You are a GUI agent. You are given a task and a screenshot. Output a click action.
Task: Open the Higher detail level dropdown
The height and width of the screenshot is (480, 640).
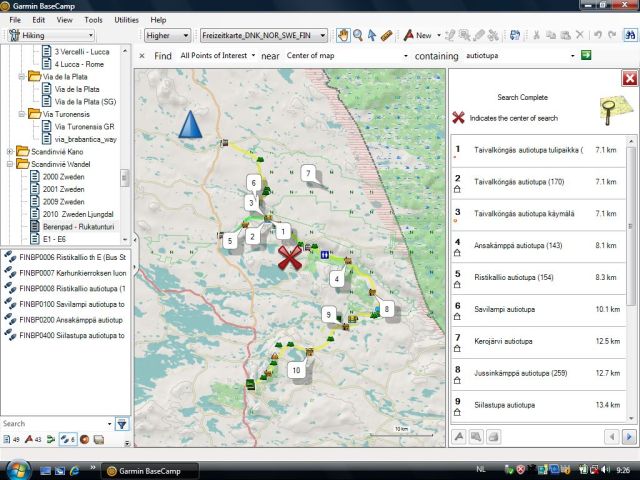pos(168,35)
